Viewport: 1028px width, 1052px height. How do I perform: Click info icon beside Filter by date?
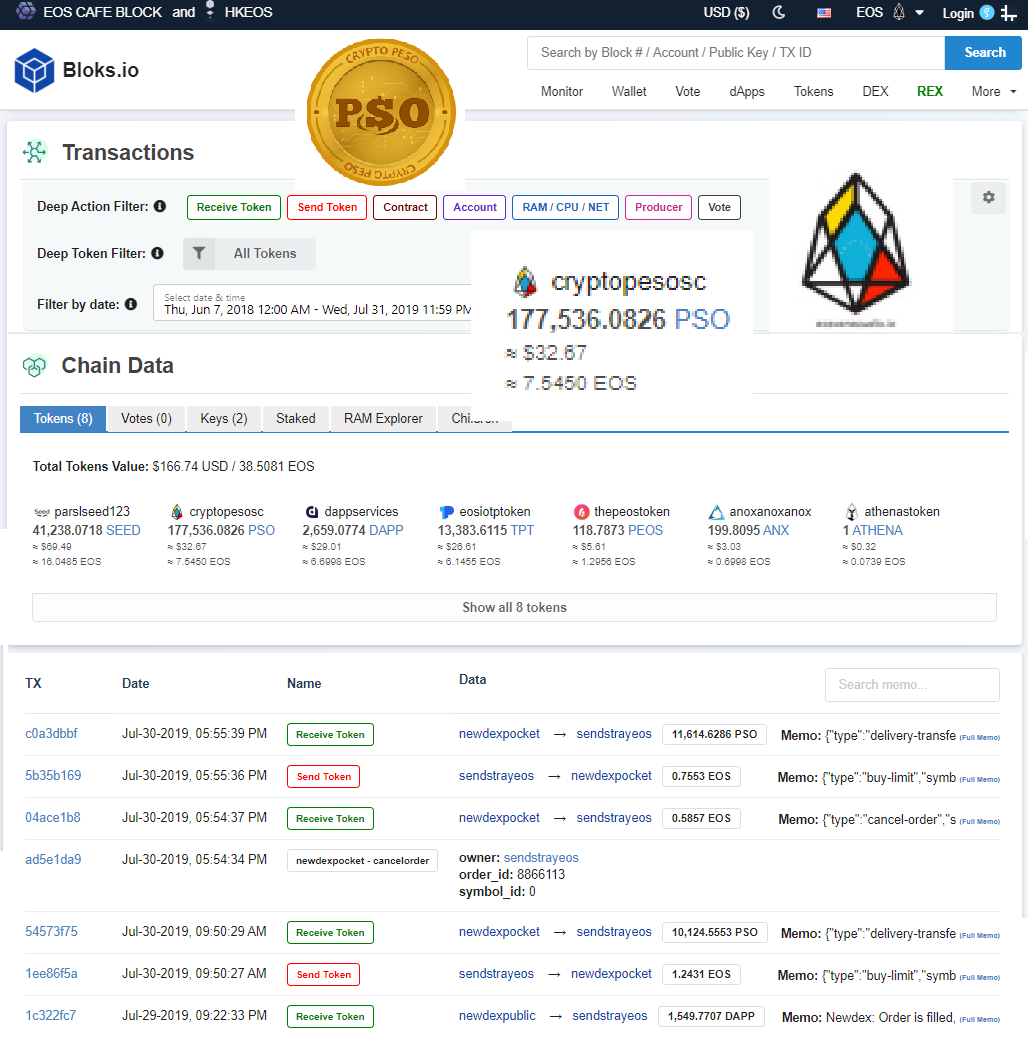(x=131, y=305)
